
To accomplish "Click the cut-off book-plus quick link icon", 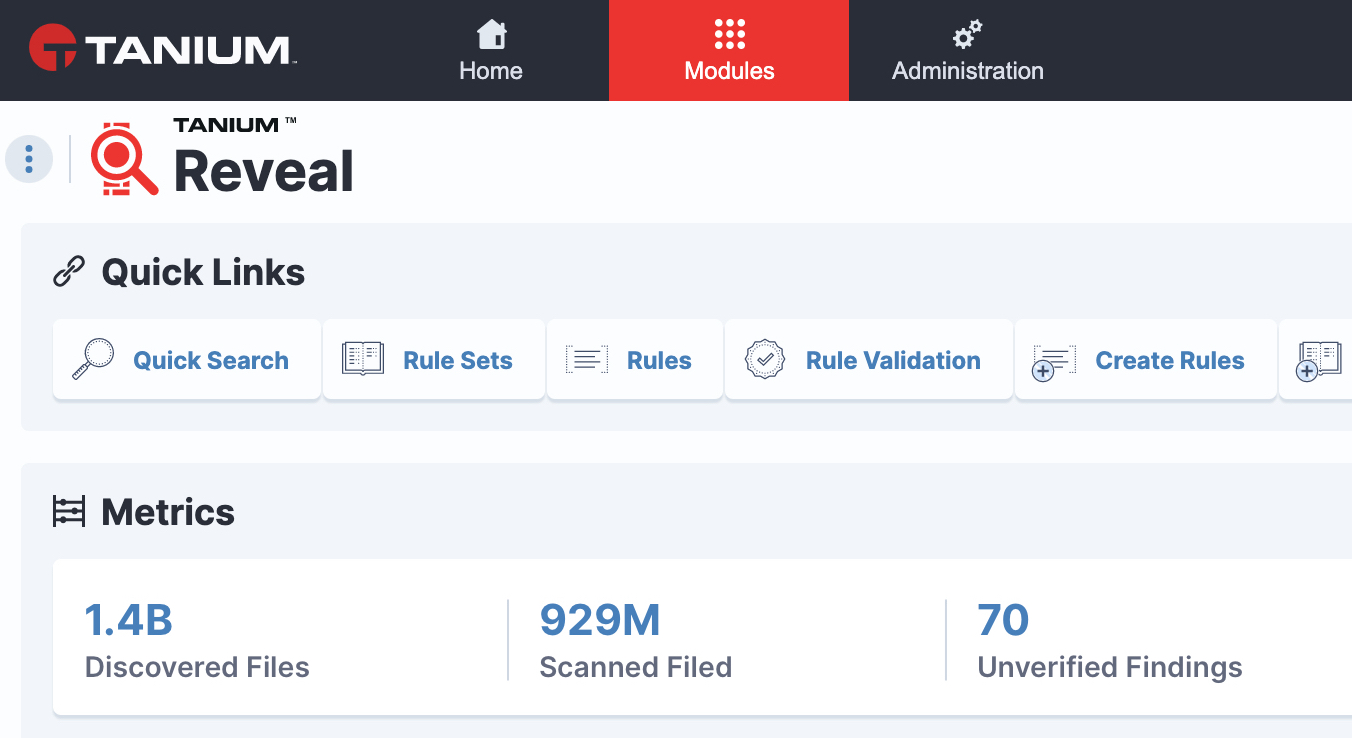I will (1318, 361).
